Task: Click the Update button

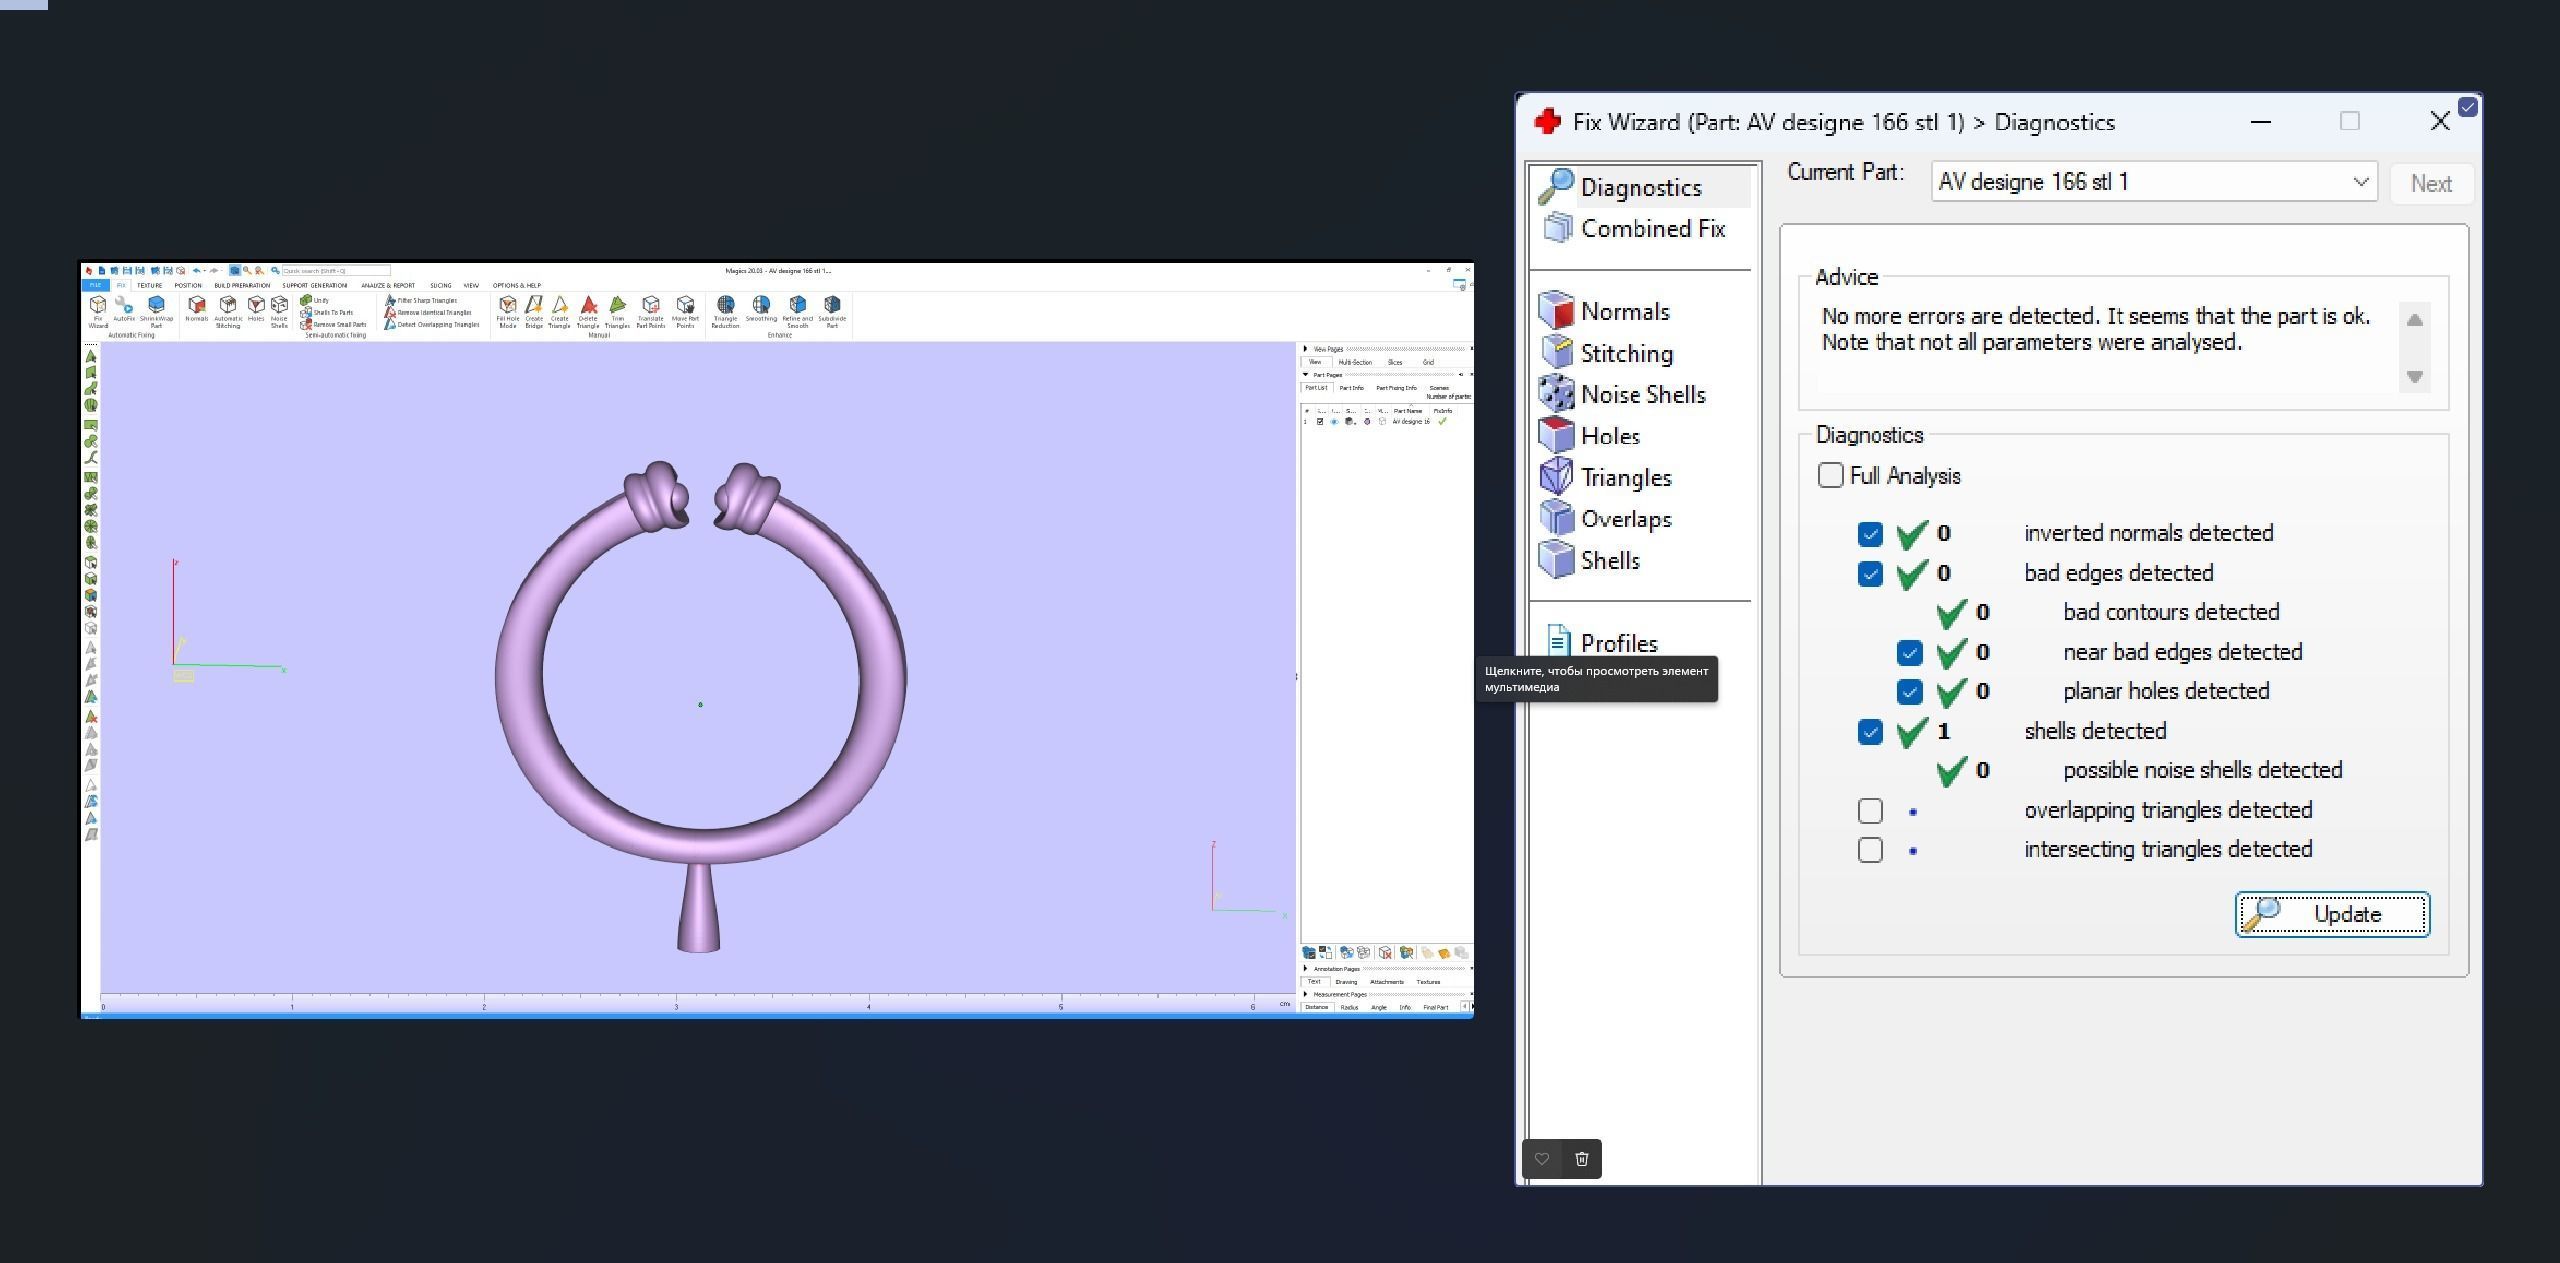Action: click(2332, 915)
